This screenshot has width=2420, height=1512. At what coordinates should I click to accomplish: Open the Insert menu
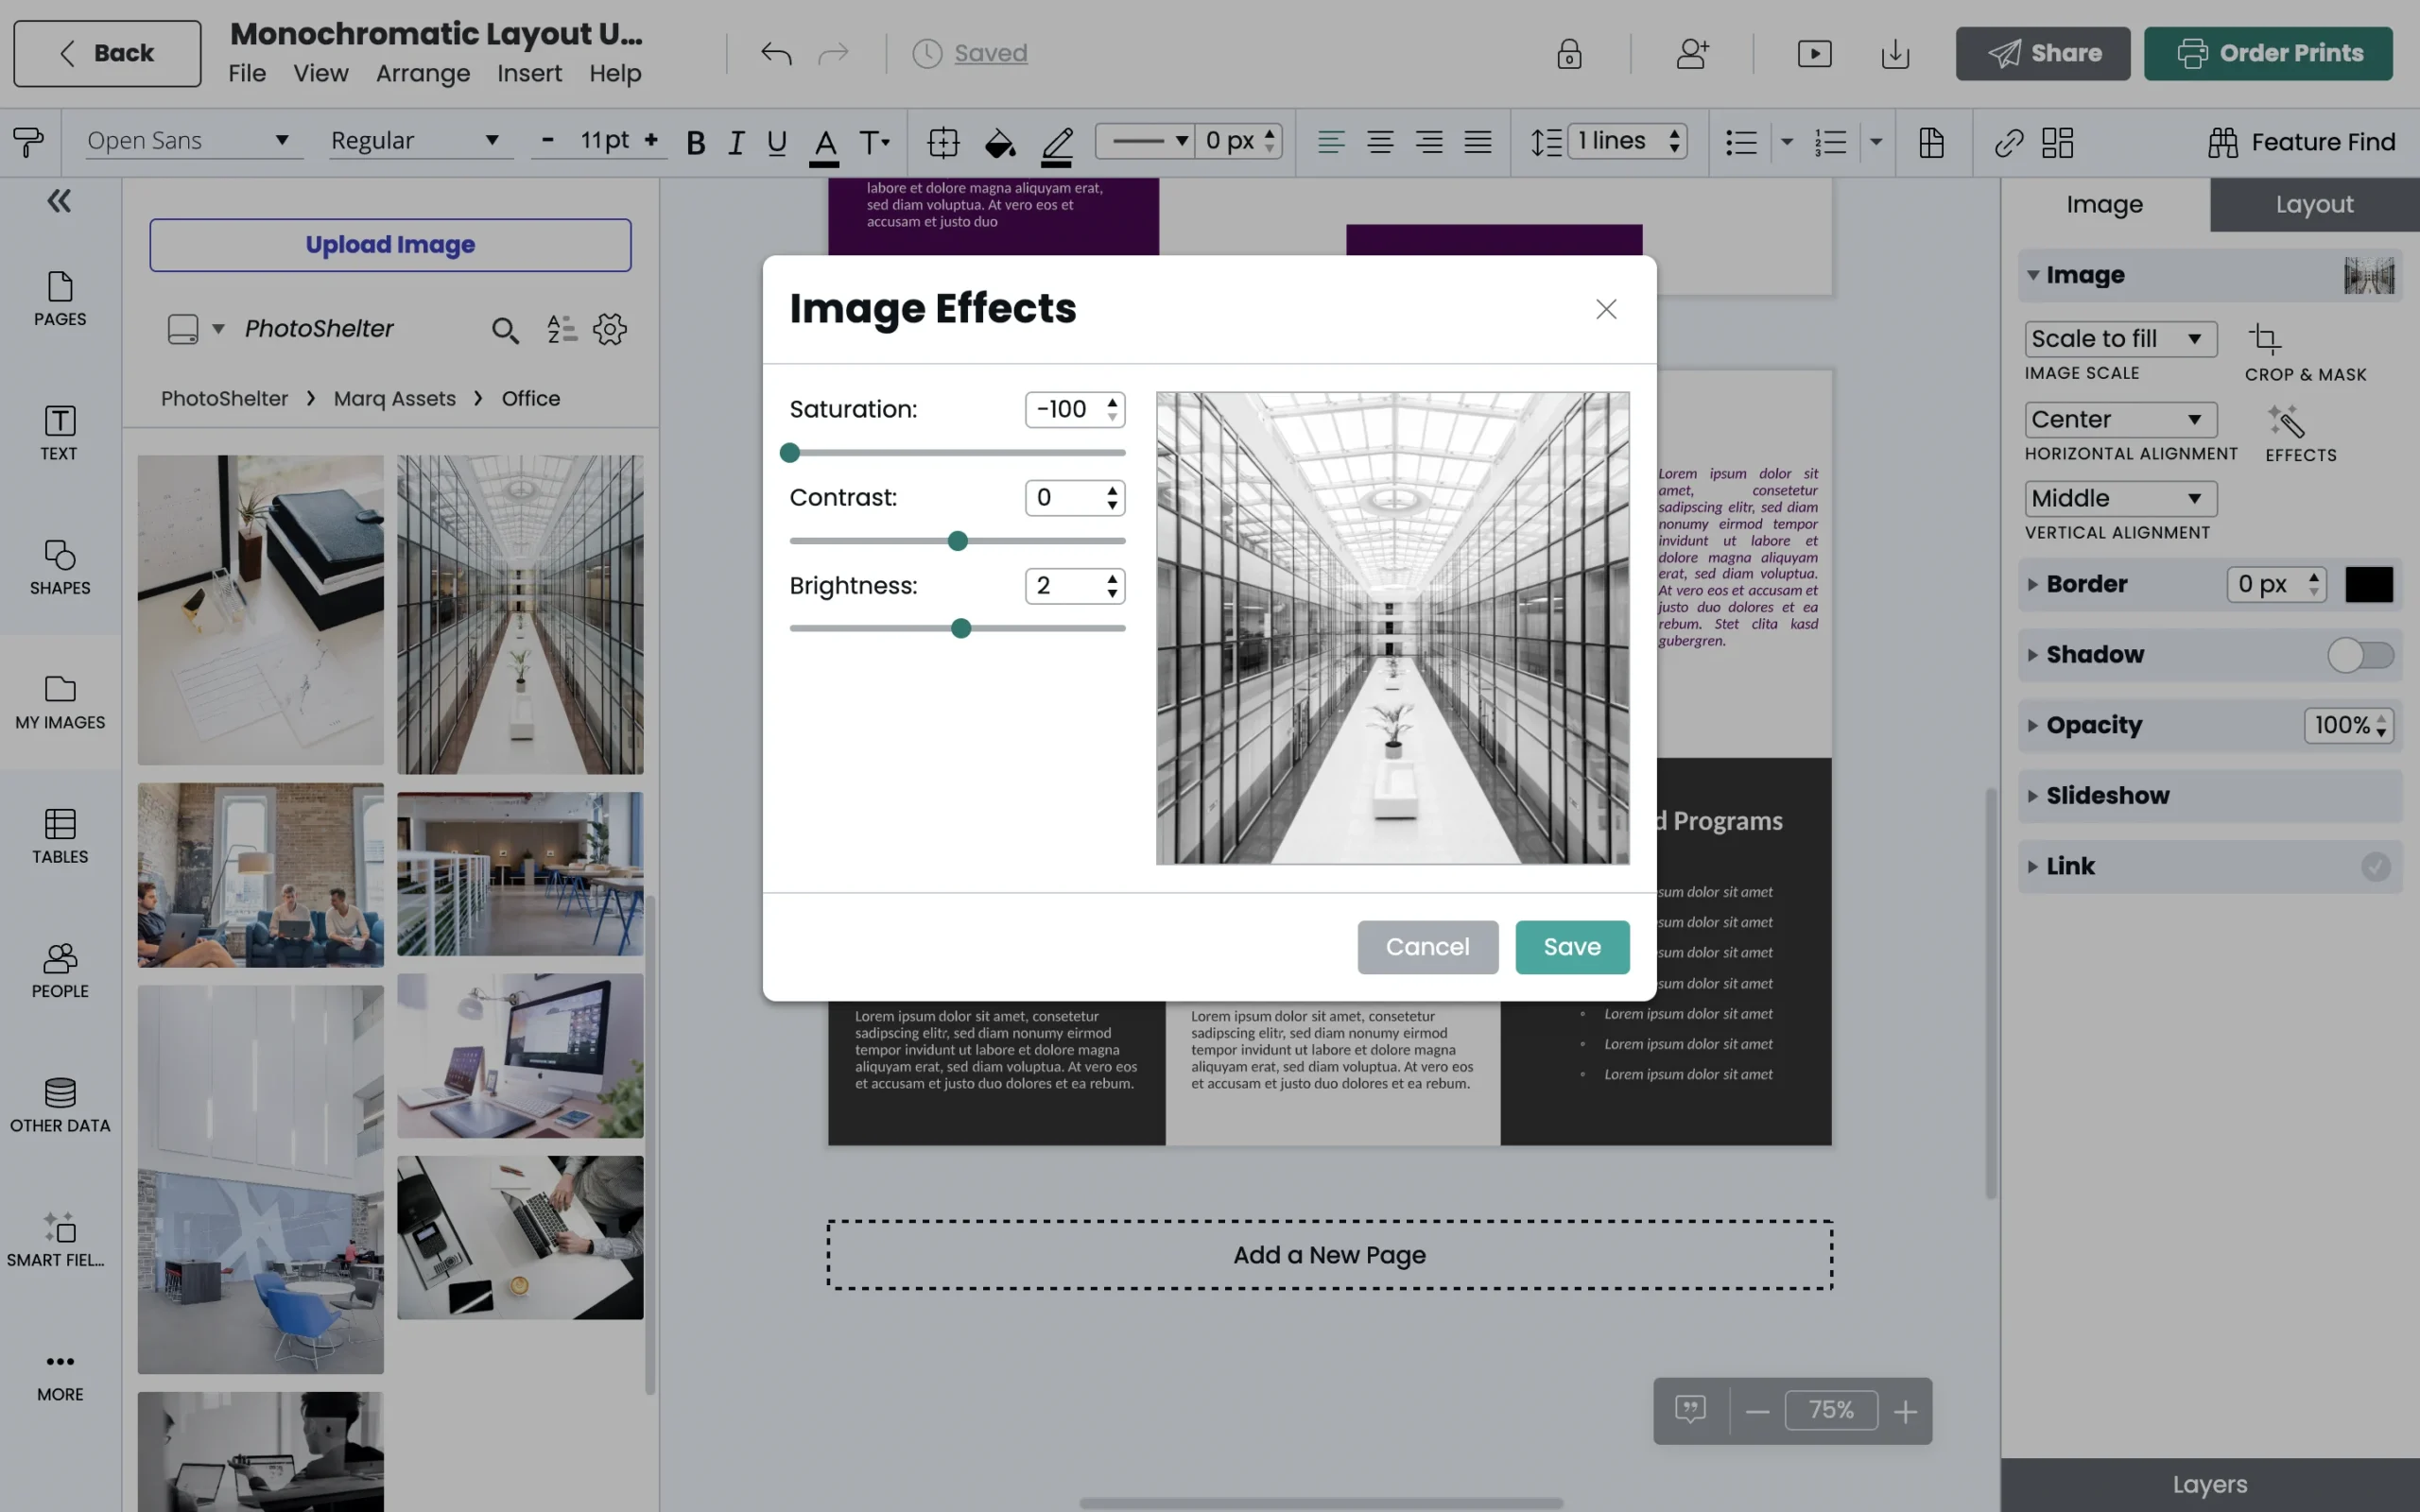click(529, 72)
